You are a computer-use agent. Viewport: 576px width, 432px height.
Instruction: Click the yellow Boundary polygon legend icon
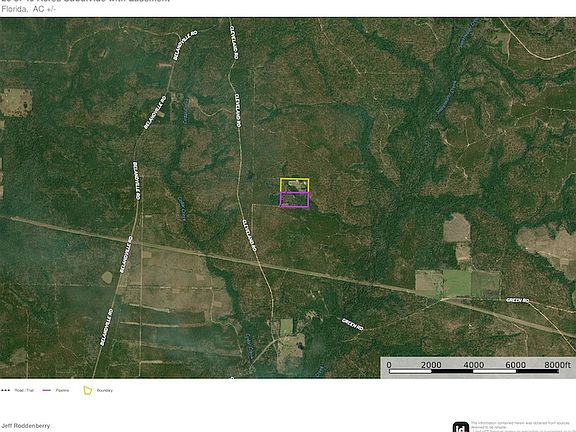pos(87,390)
